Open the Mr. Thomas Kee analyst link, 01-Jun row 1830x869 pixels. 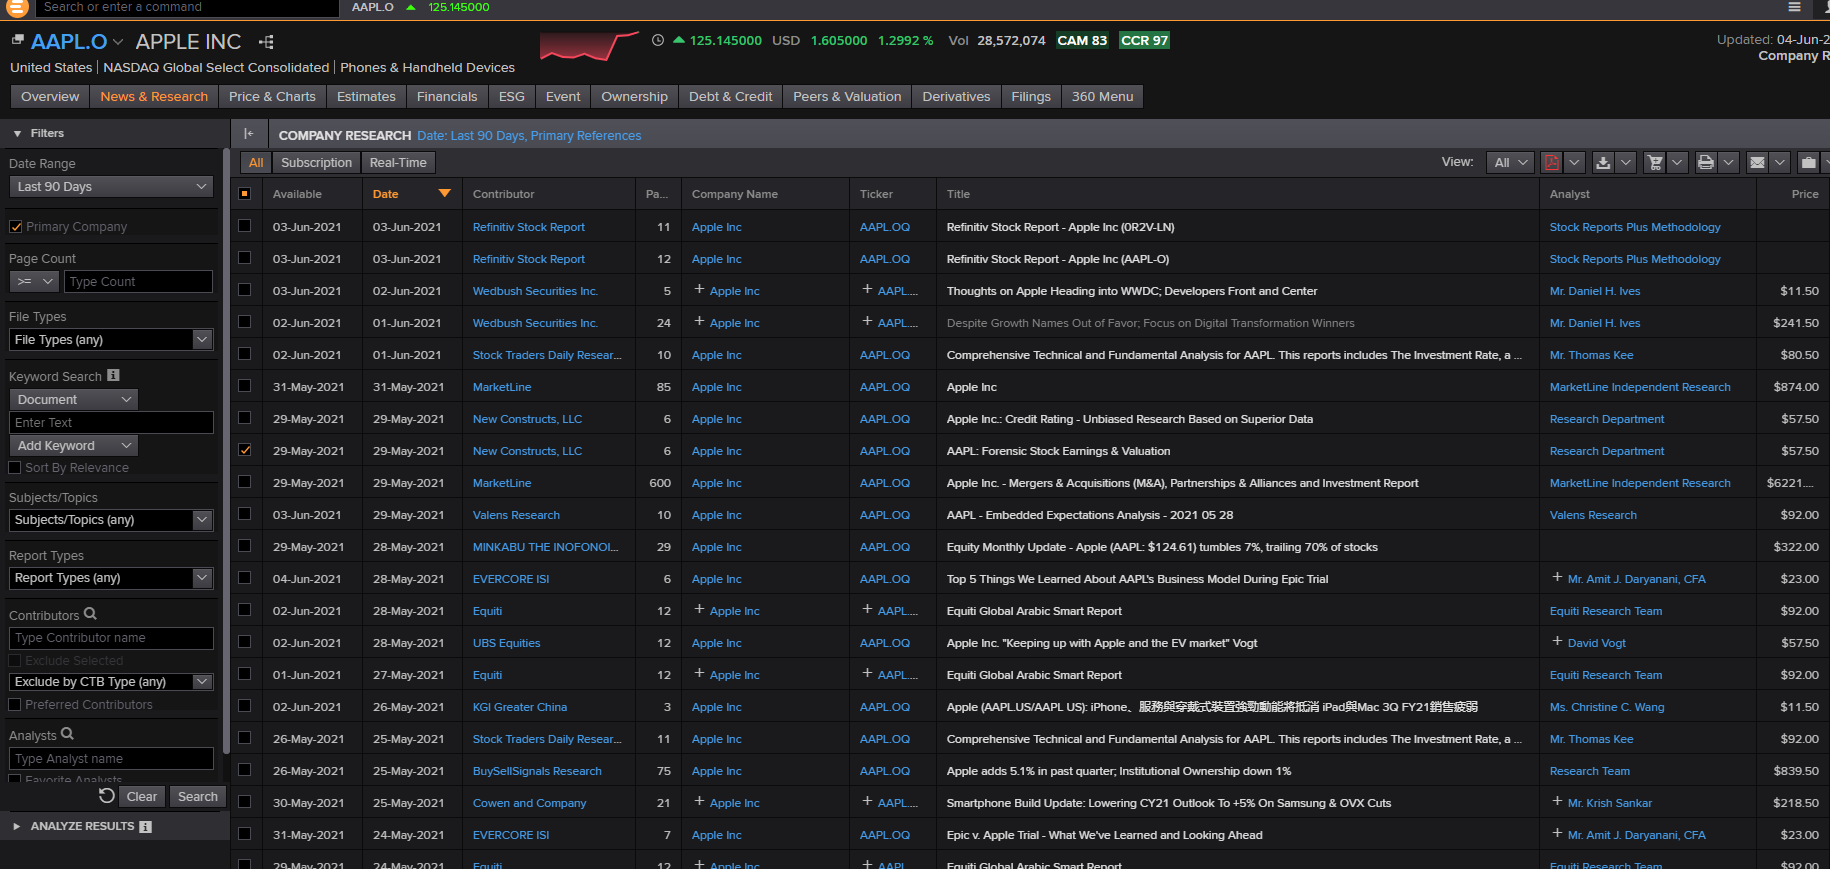click(1591, 355)
